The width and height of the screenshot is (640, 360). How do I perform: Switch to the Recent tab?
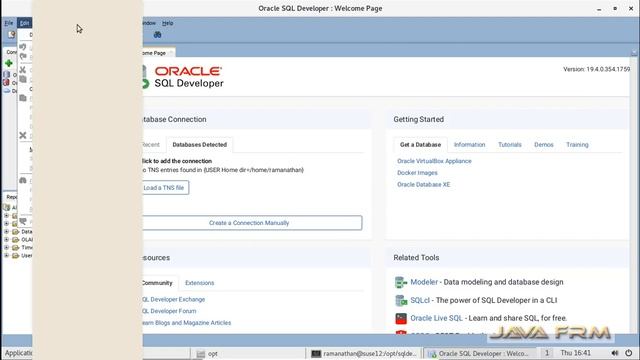coord(151,144)
